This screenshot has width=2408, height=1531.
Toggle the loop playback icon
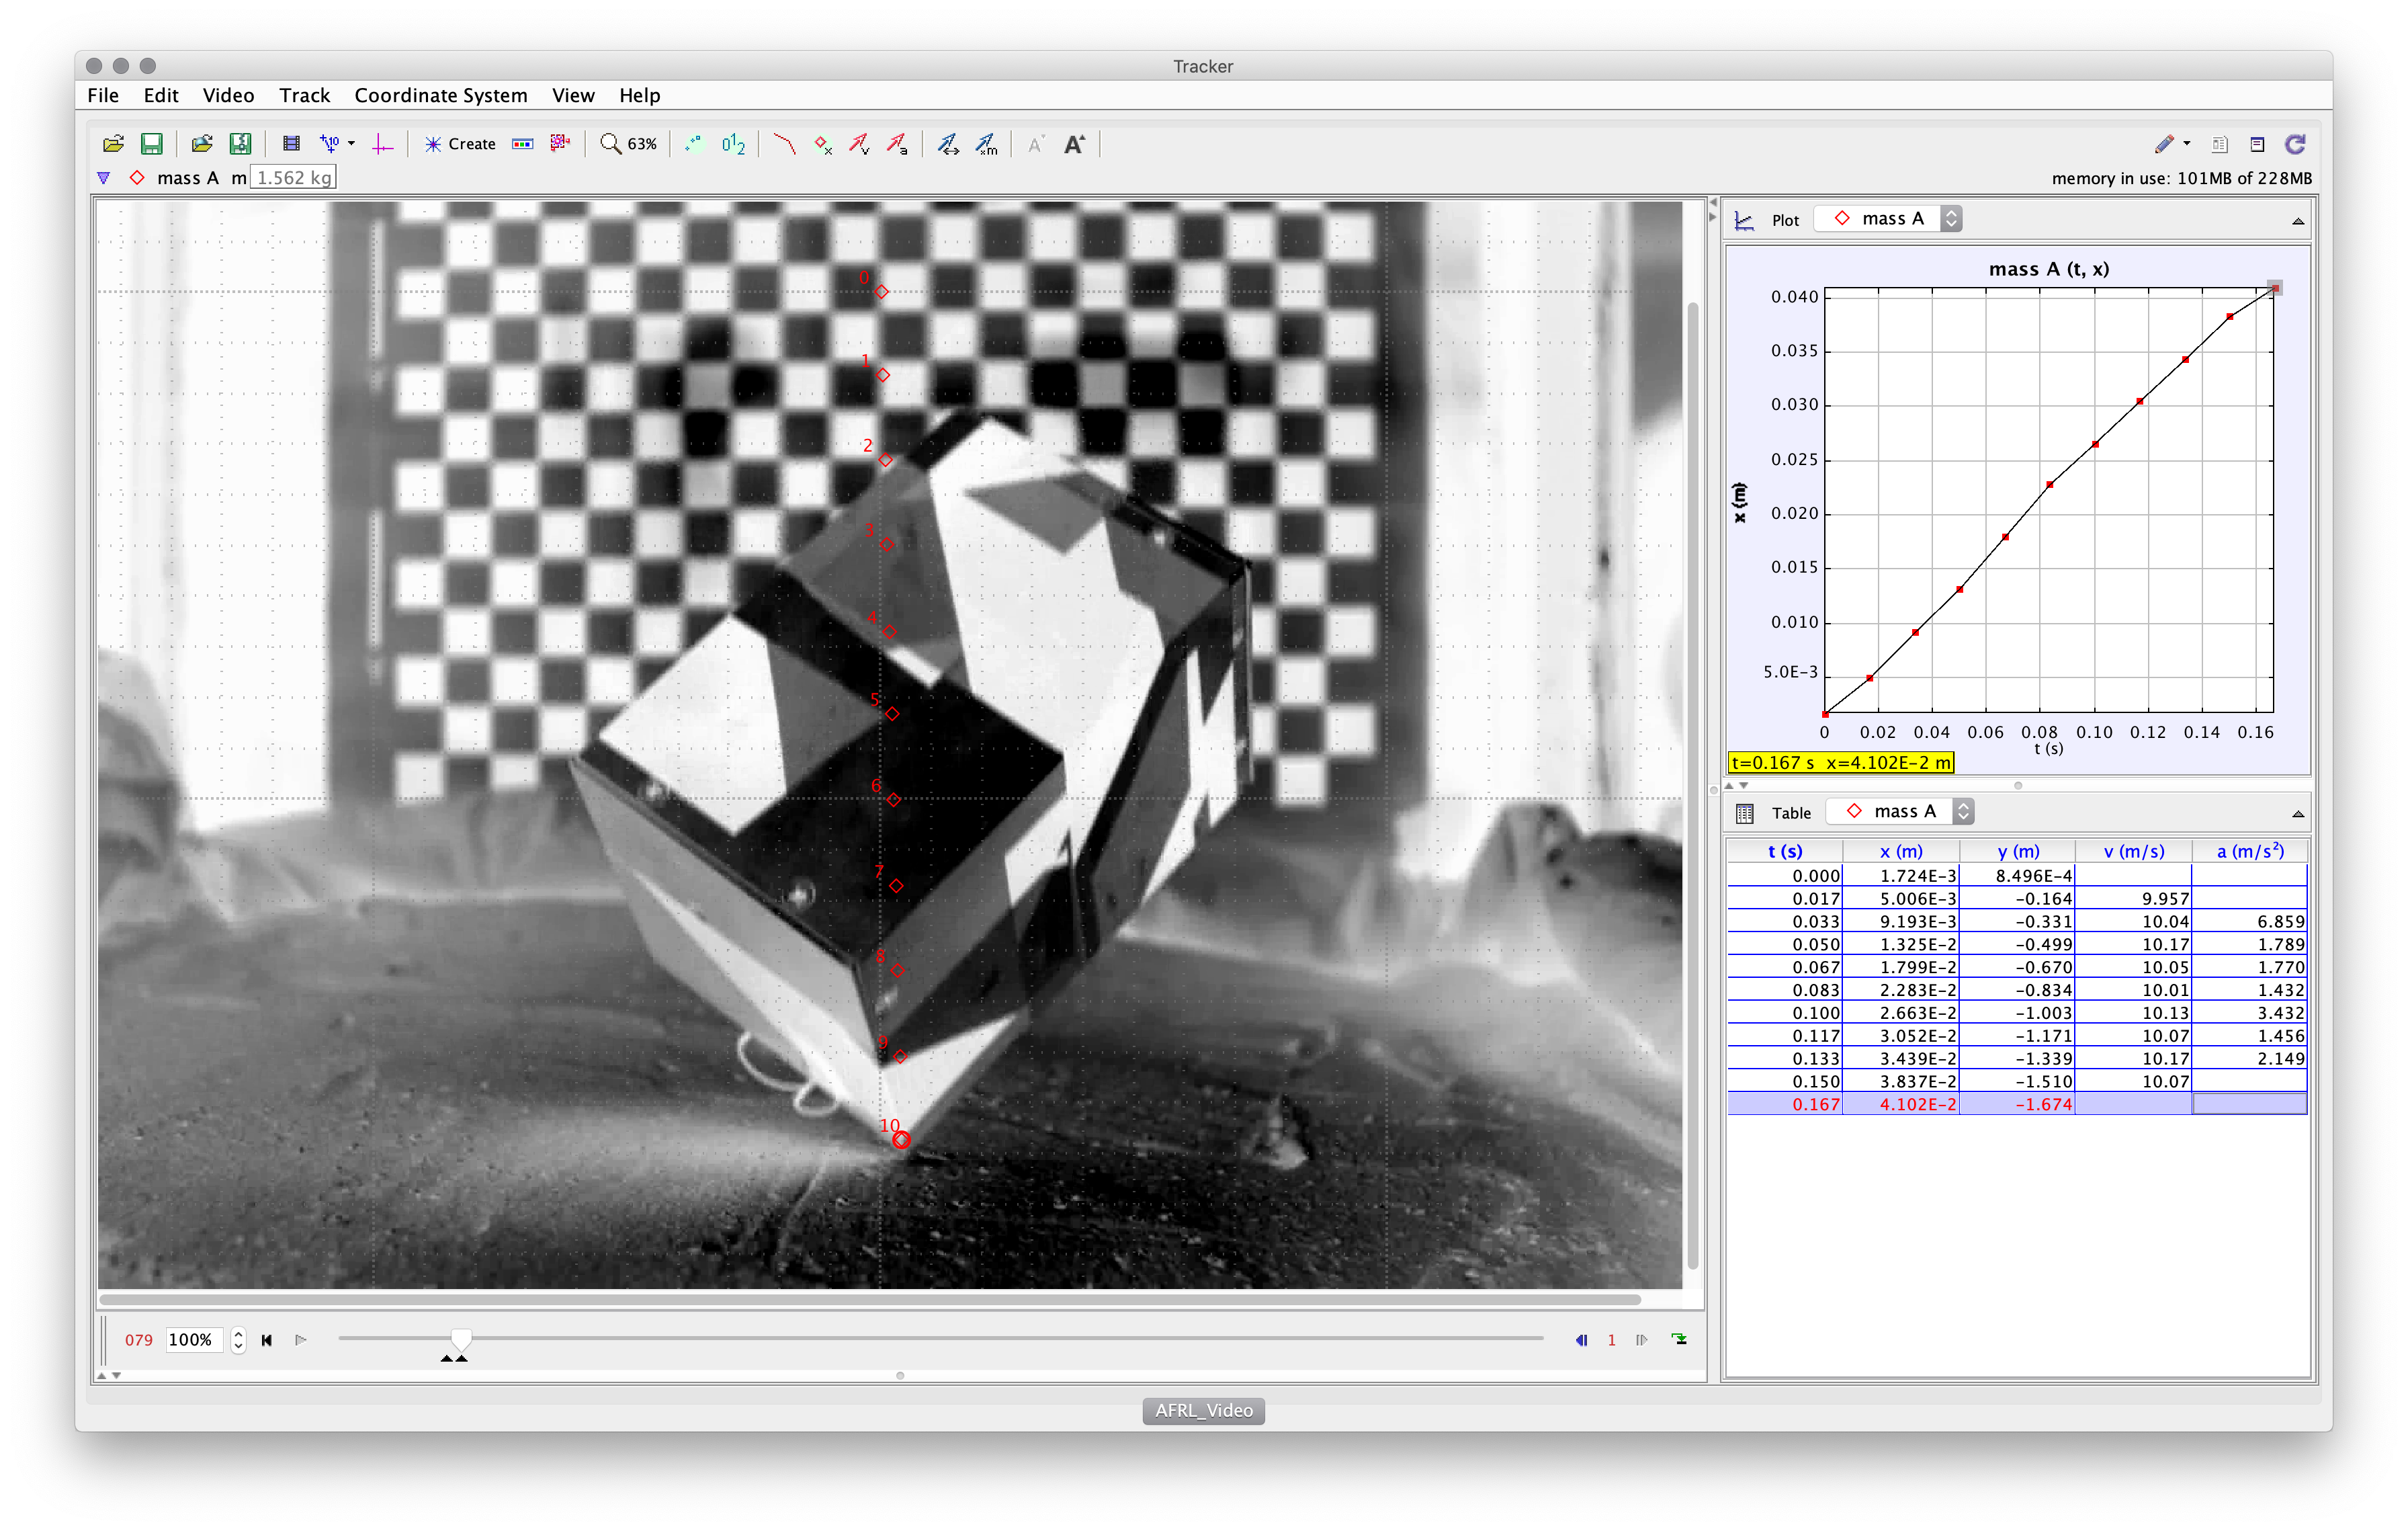click(x=1679, y=1340)
